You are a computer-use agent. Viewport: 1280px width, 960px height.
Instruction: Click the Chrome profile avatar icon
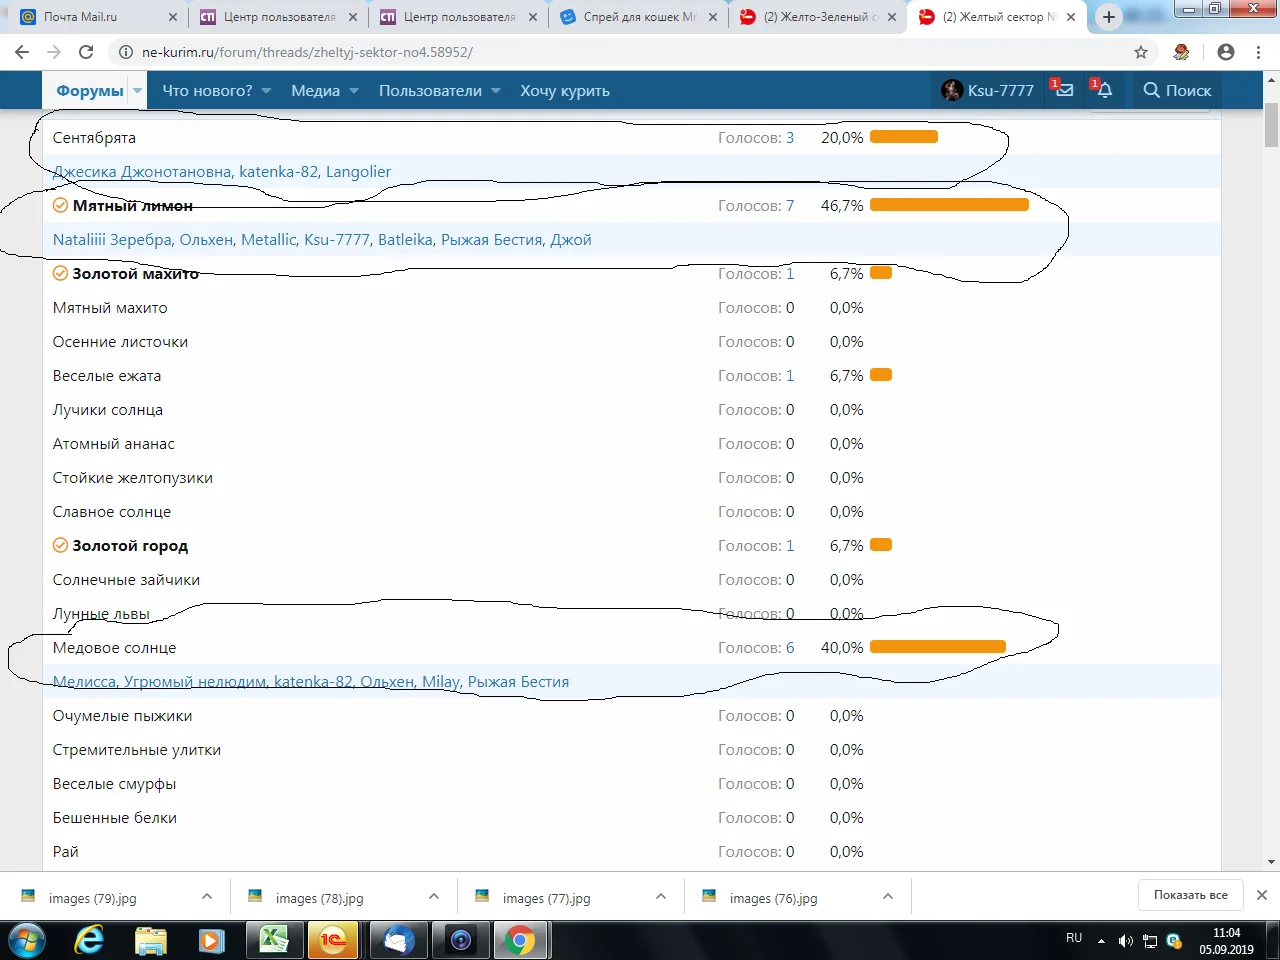[x=1226, y=52]
